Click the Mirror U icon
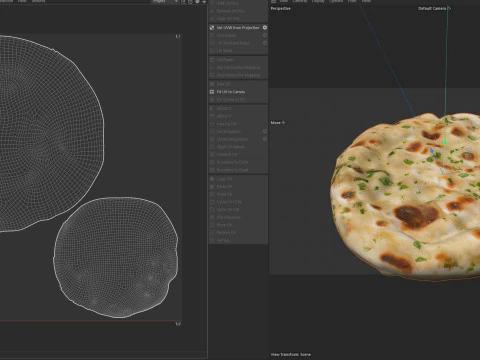The width and height of the screenshot is (480, 360). click(212, 109)
